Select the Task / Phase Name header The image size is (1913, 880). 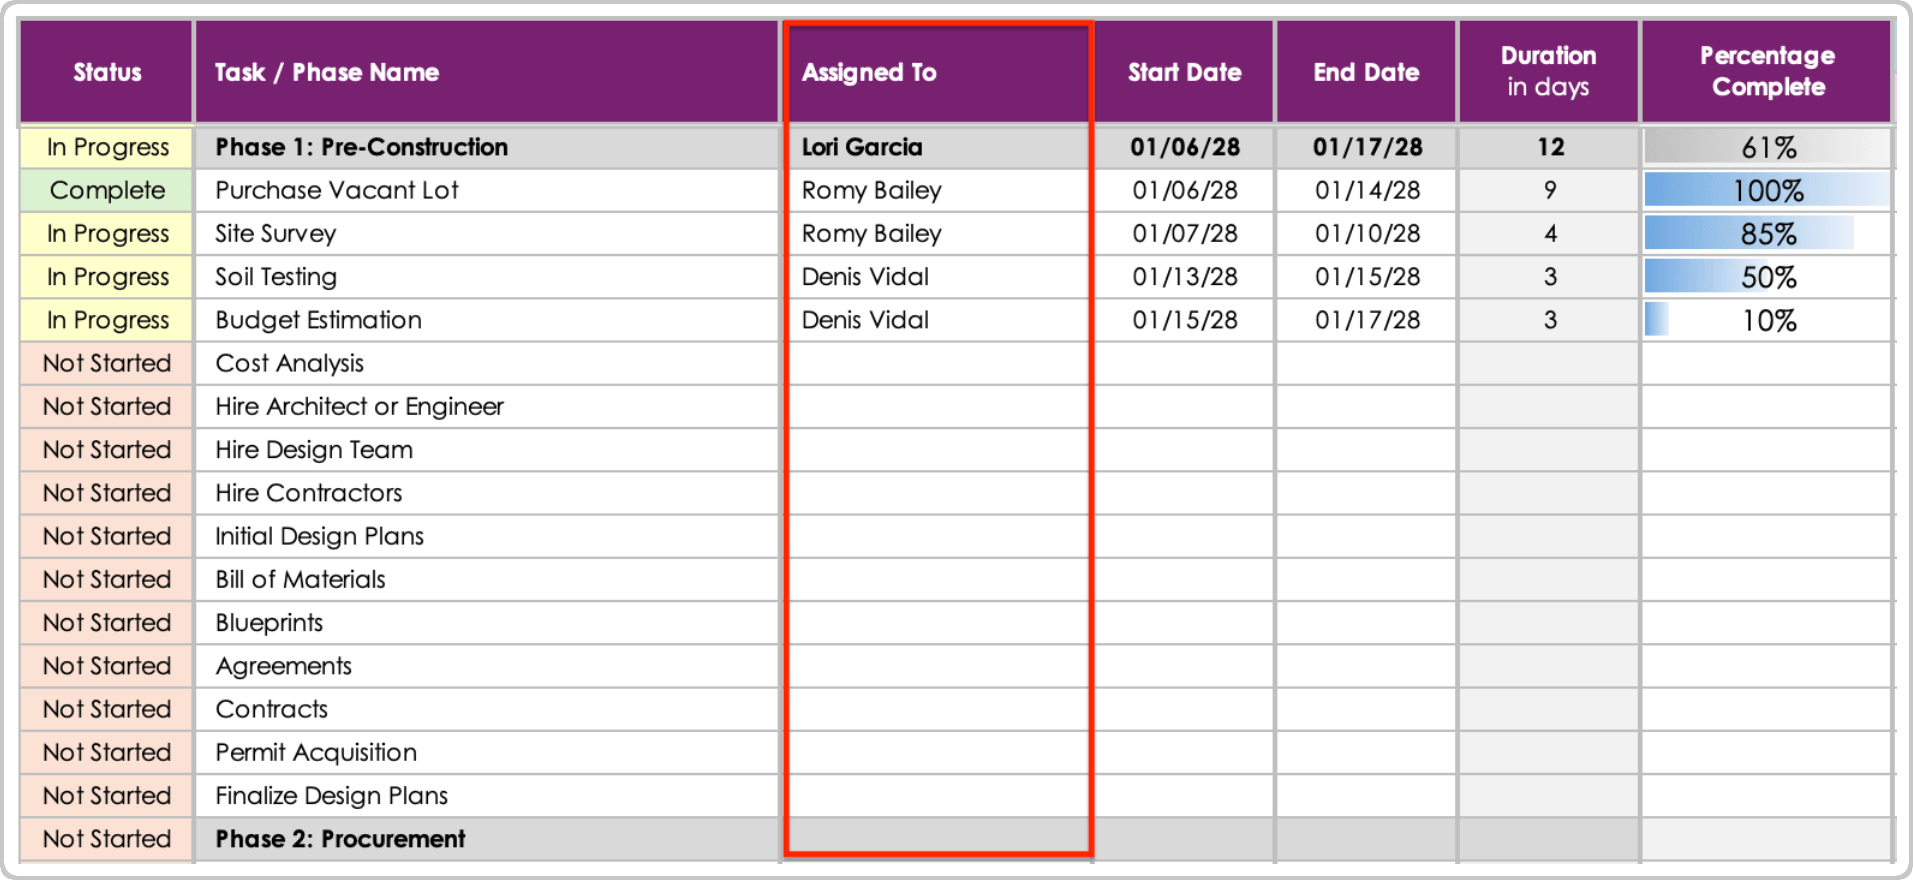pyautogui.click(x=327, y=72)
